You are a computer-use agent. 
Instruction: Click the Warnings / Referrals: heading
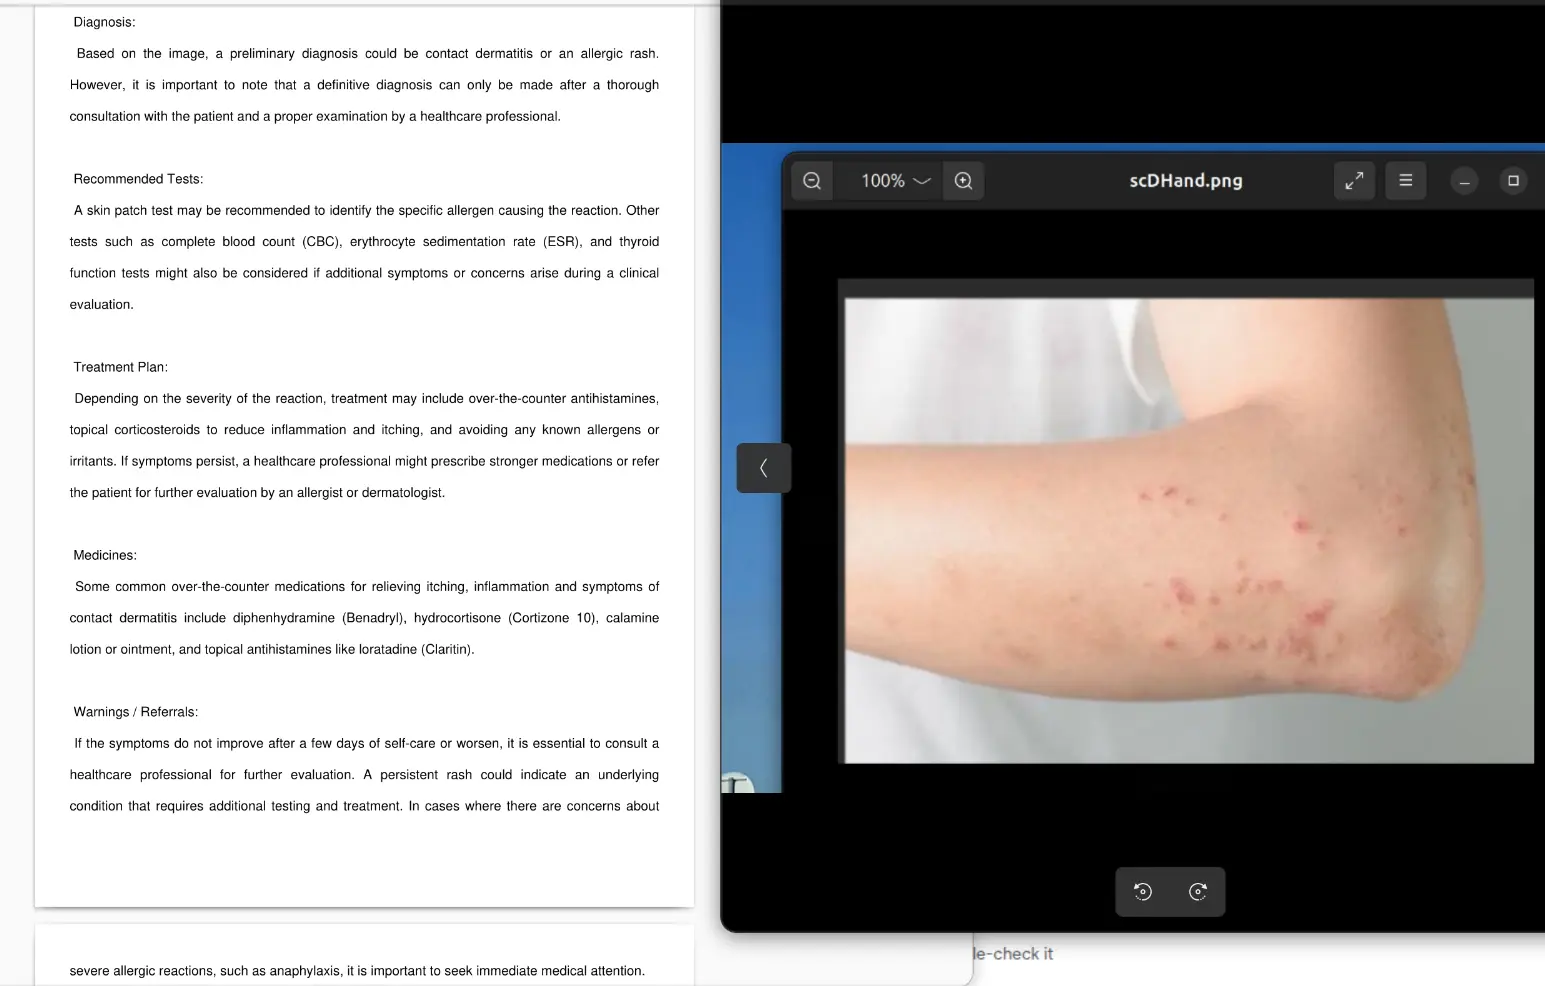coord(135,712)
